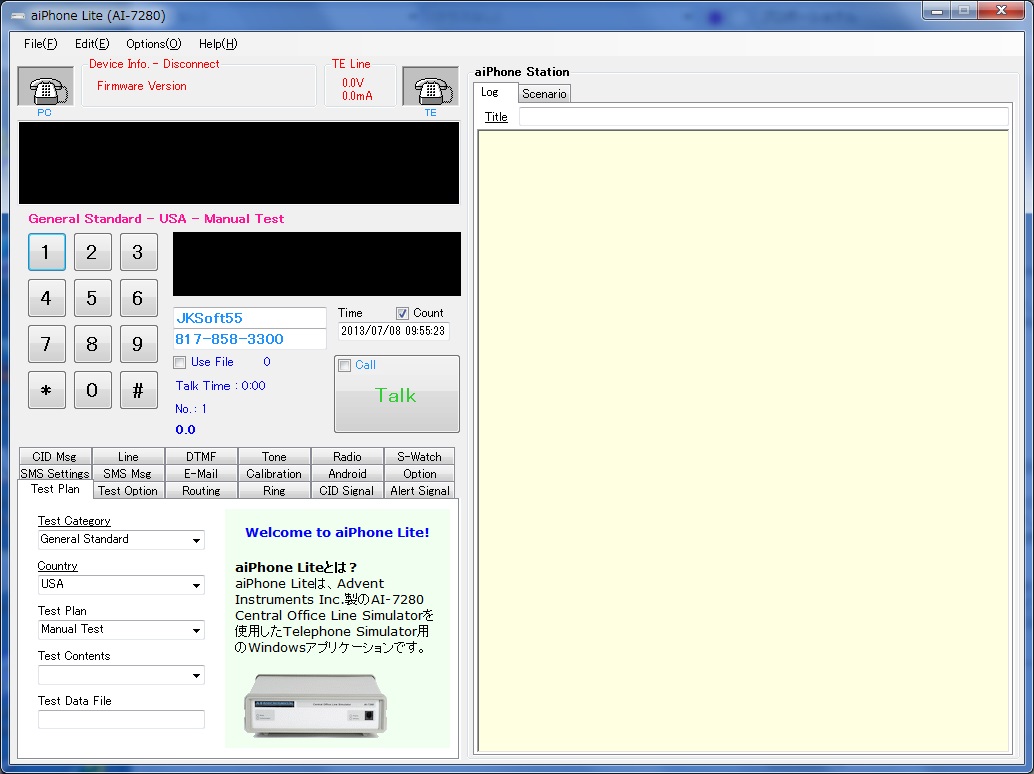
Task: Enable the Use File checkbox
Action: tap(179, 362)
